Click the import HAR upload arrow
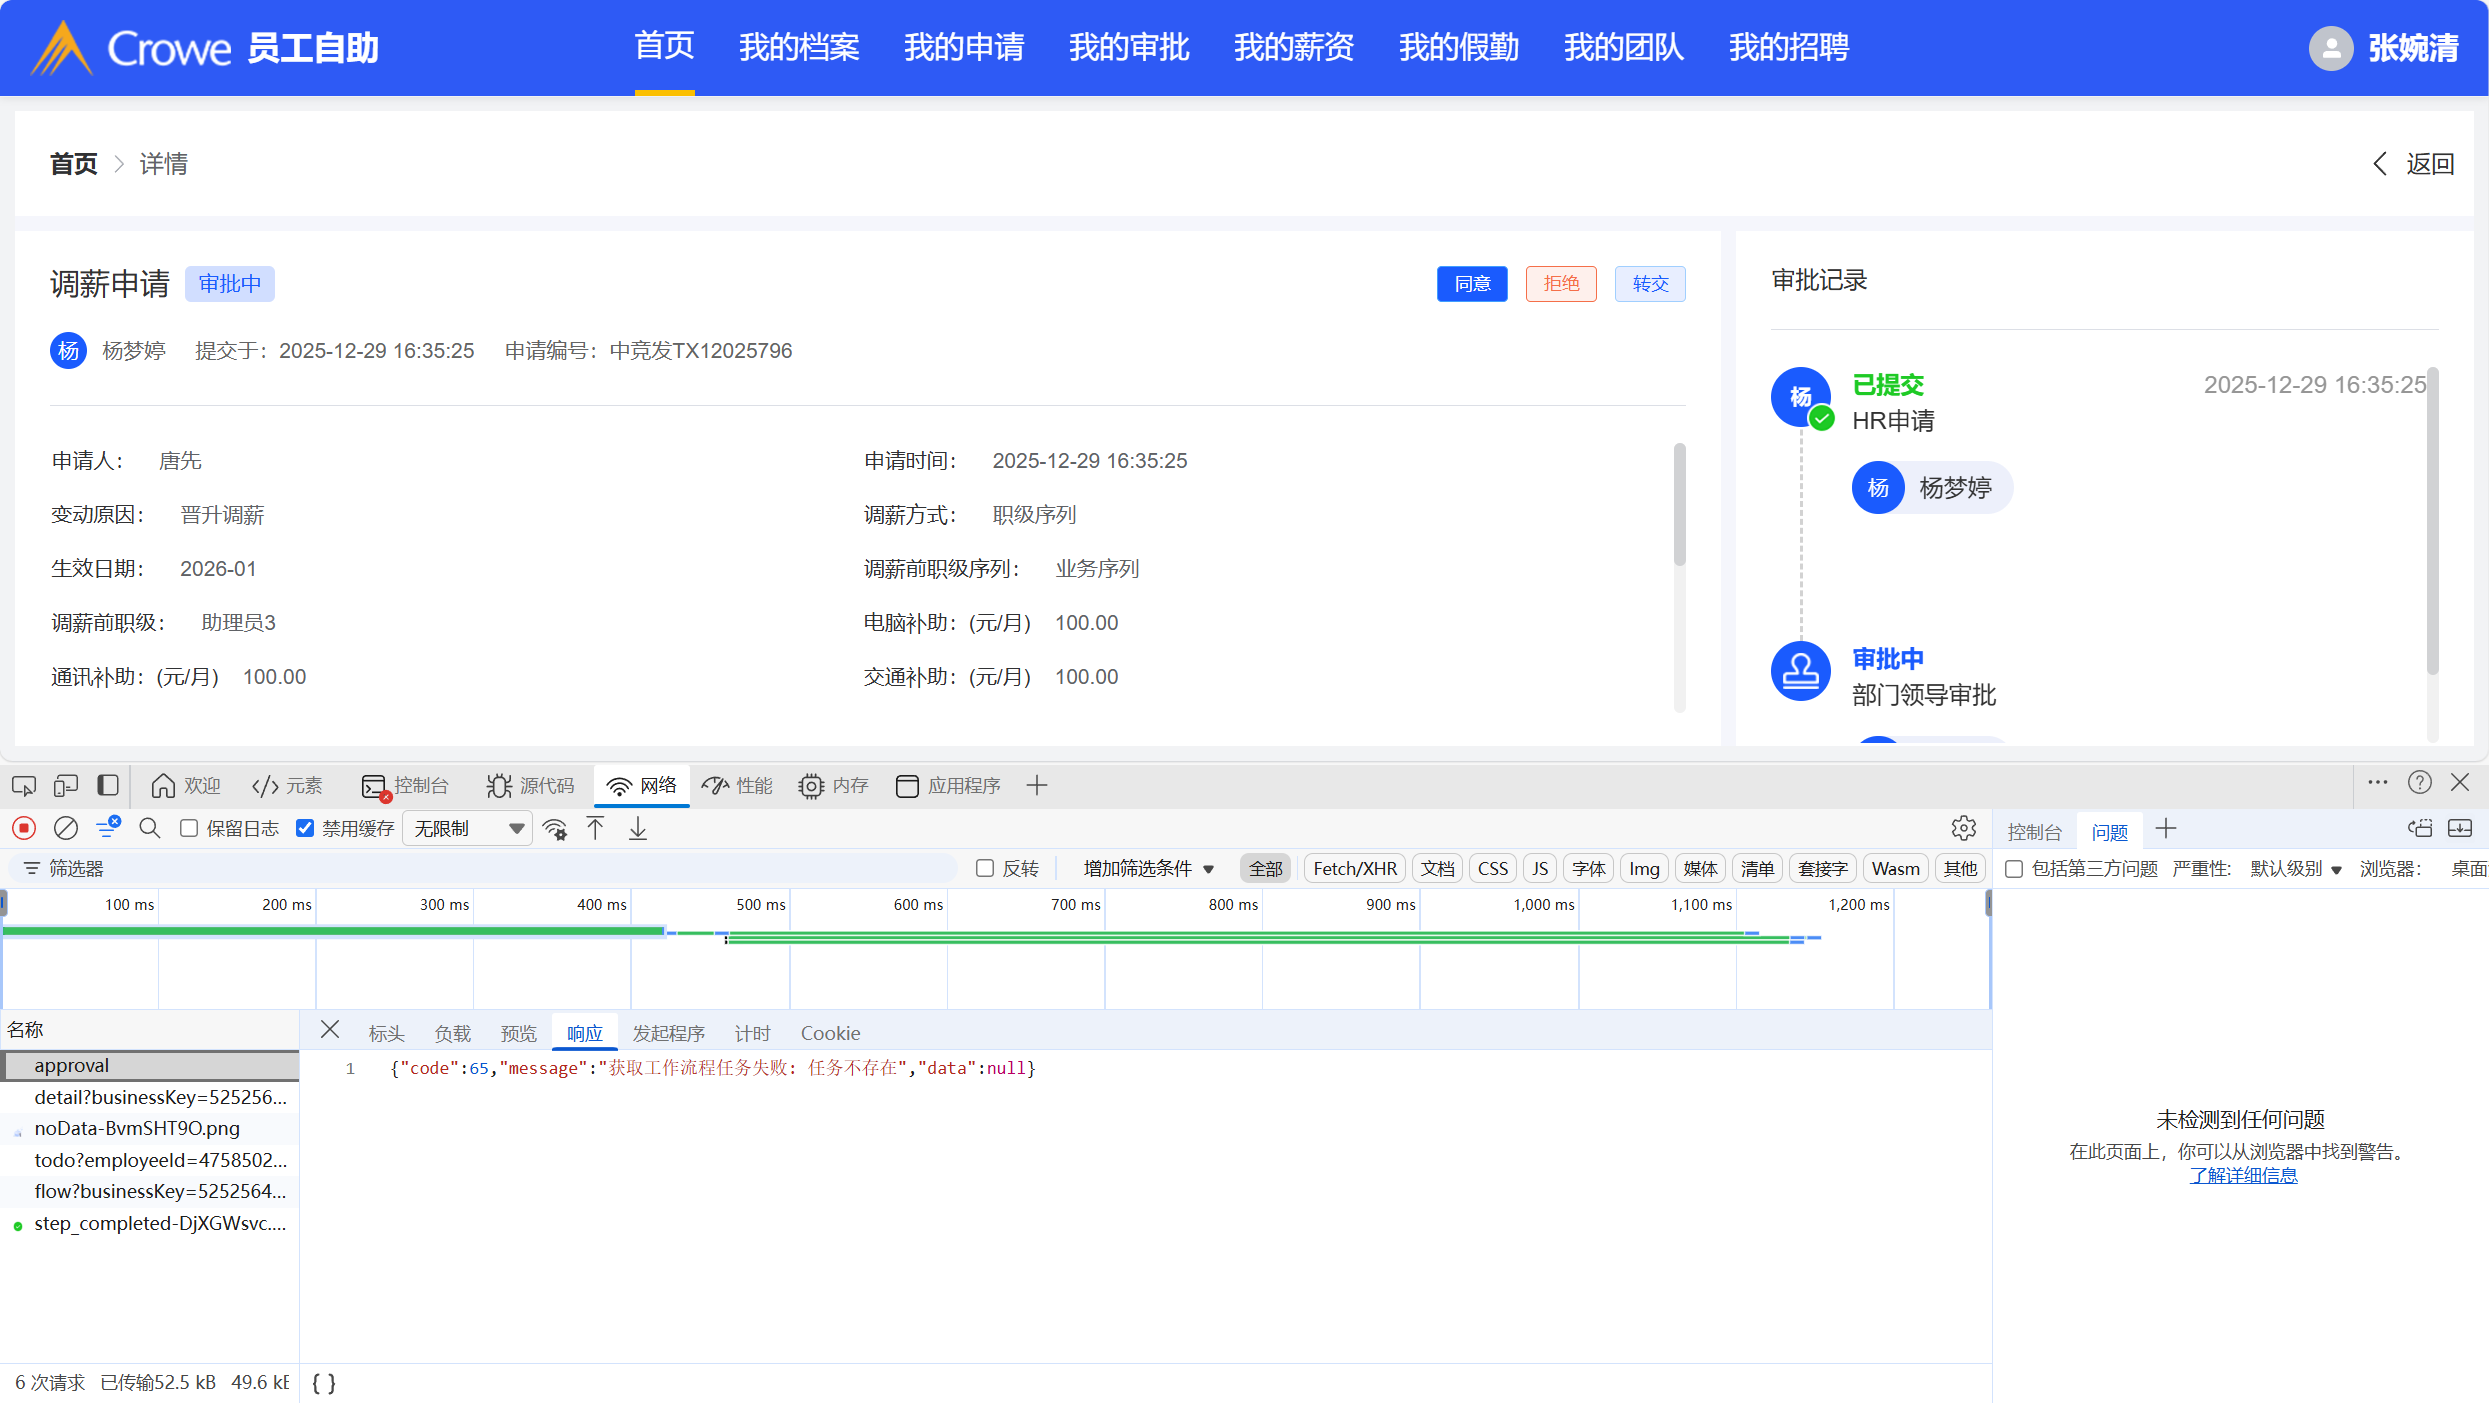Viewport: 2489px width, 1403px height. [x=596, y=828]
